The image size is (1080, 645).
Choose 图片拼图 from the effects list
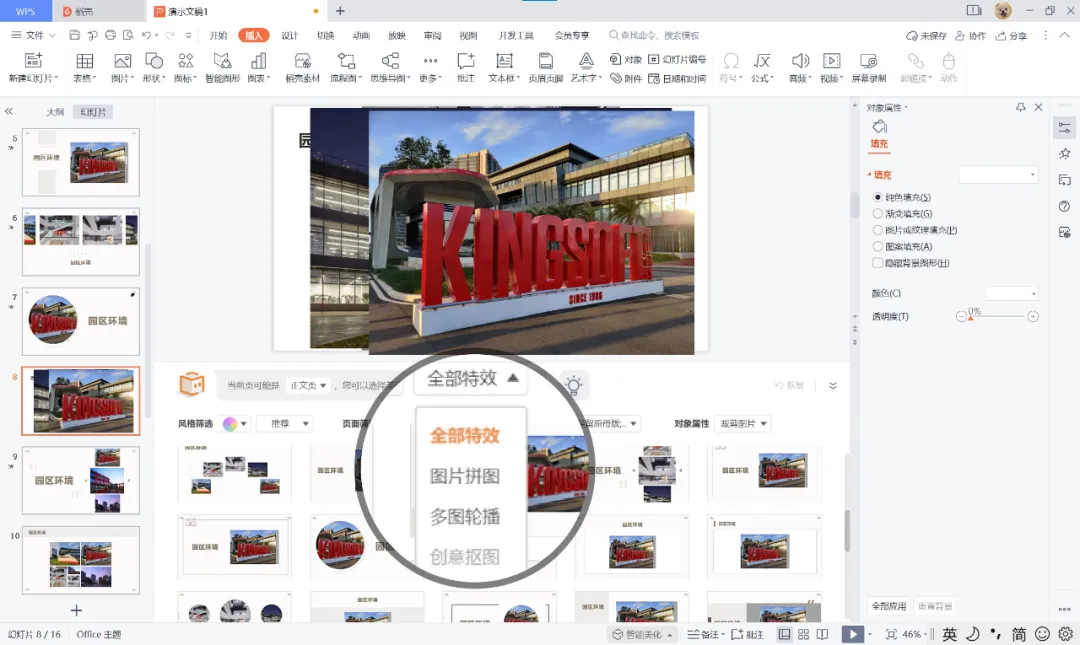pyautogui.click(x=465, y=476)
